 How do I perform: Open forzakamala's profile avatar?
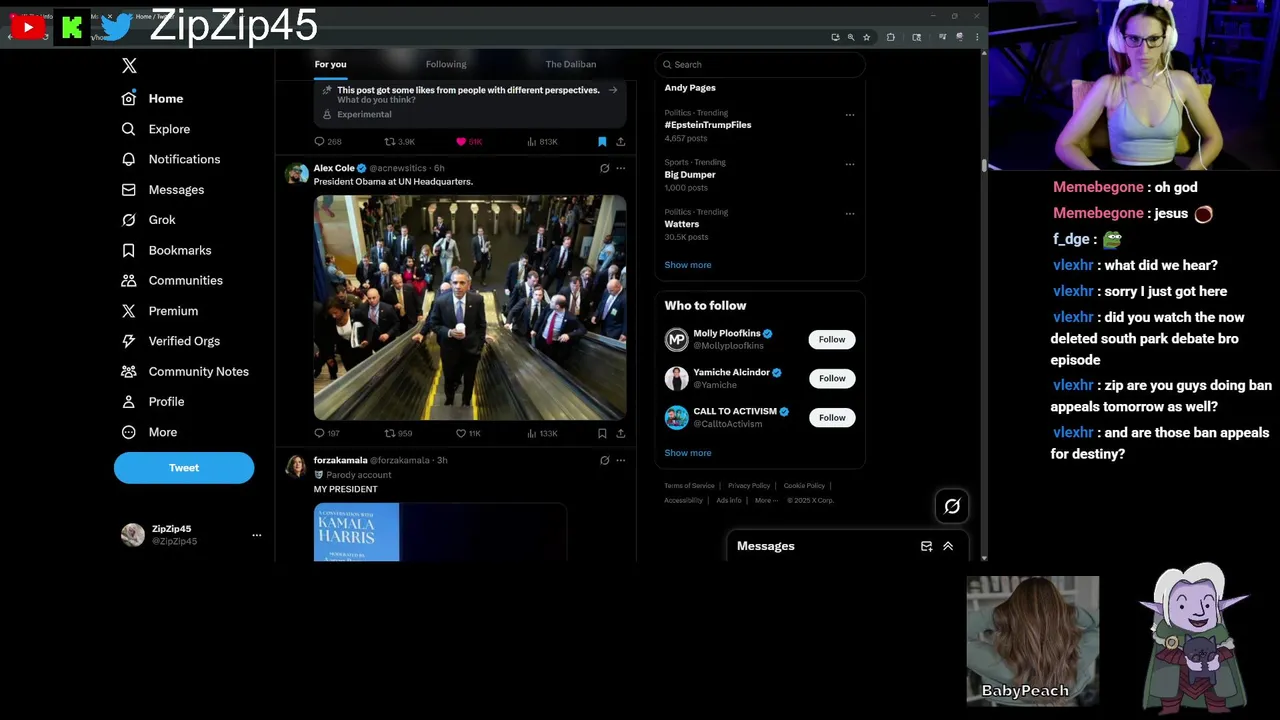click(297, 466)
